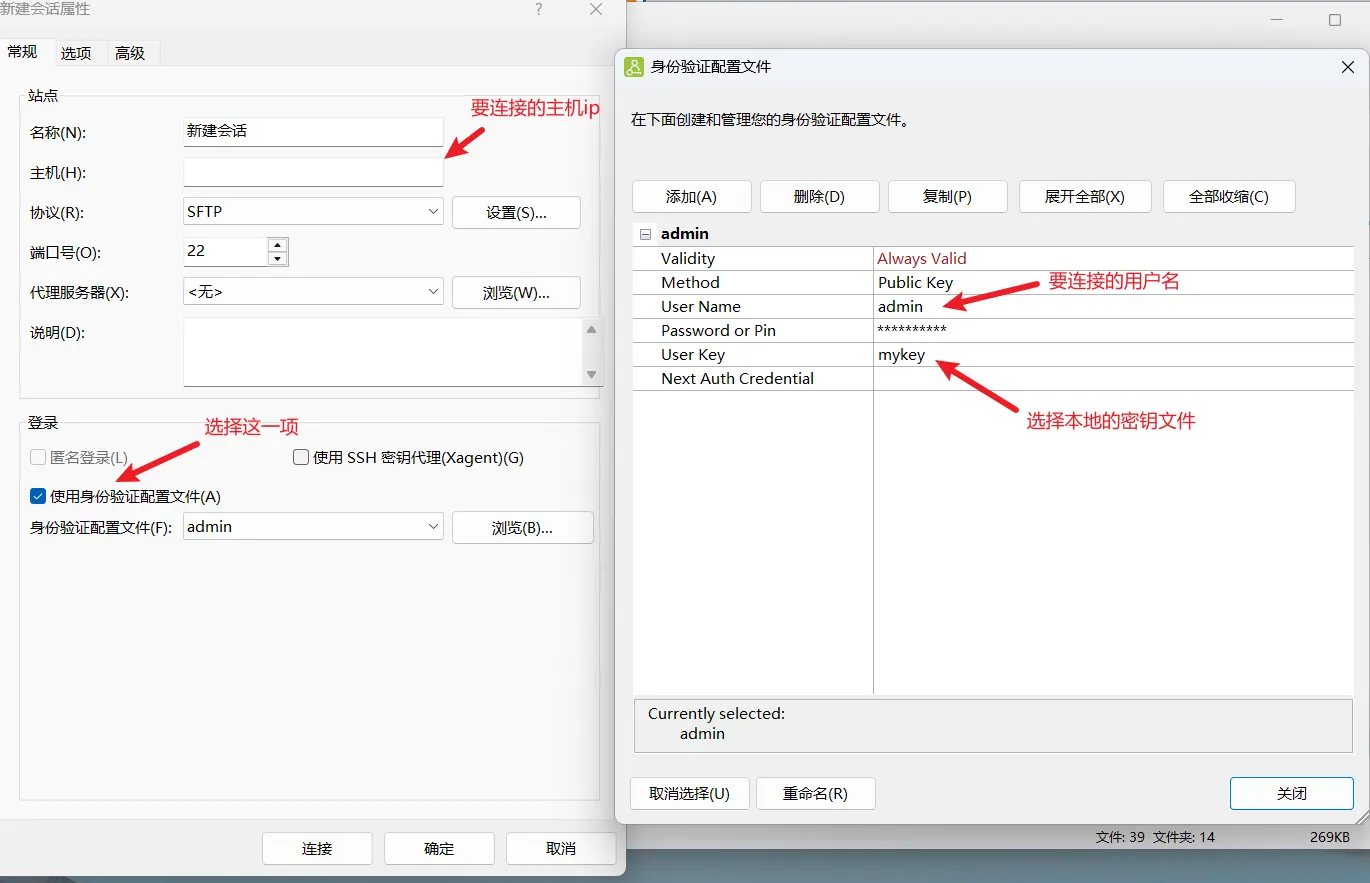Click the 主机(H) input field
Image resolution: width=1370 pixels, height=883 pixels.
click(312, 171)
